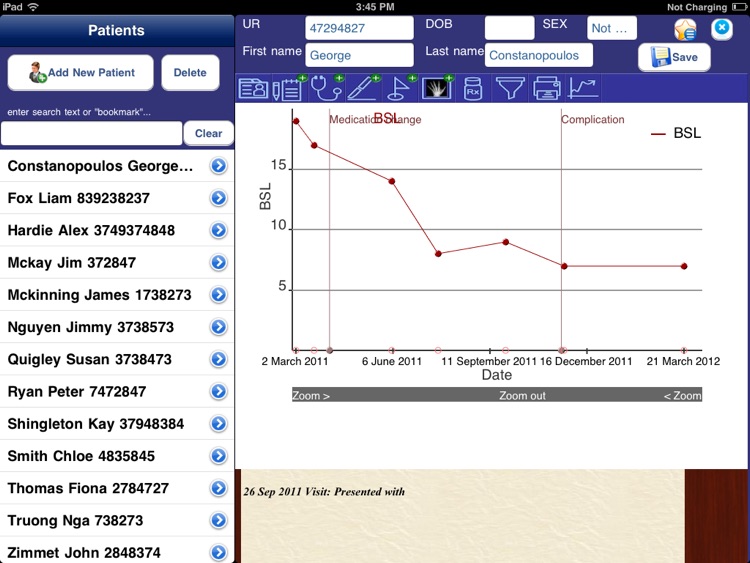
Task: Click Zoom out below the chart
Action: coord(524,396)
